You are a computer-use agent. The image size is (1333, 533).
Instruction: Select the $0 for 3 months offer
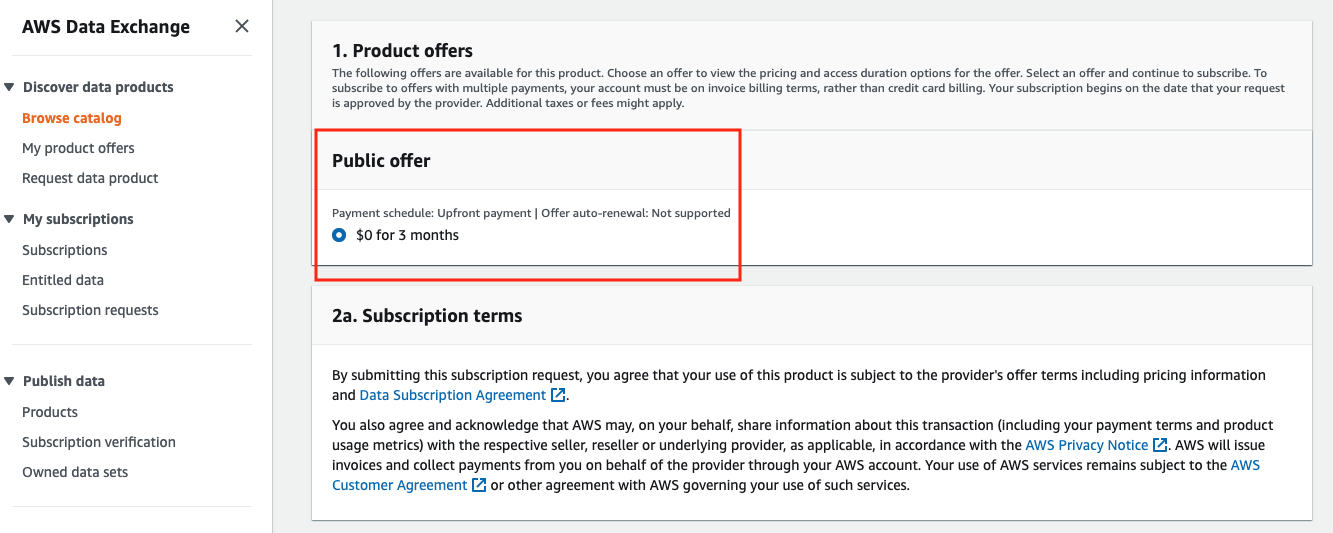[339, 235]
